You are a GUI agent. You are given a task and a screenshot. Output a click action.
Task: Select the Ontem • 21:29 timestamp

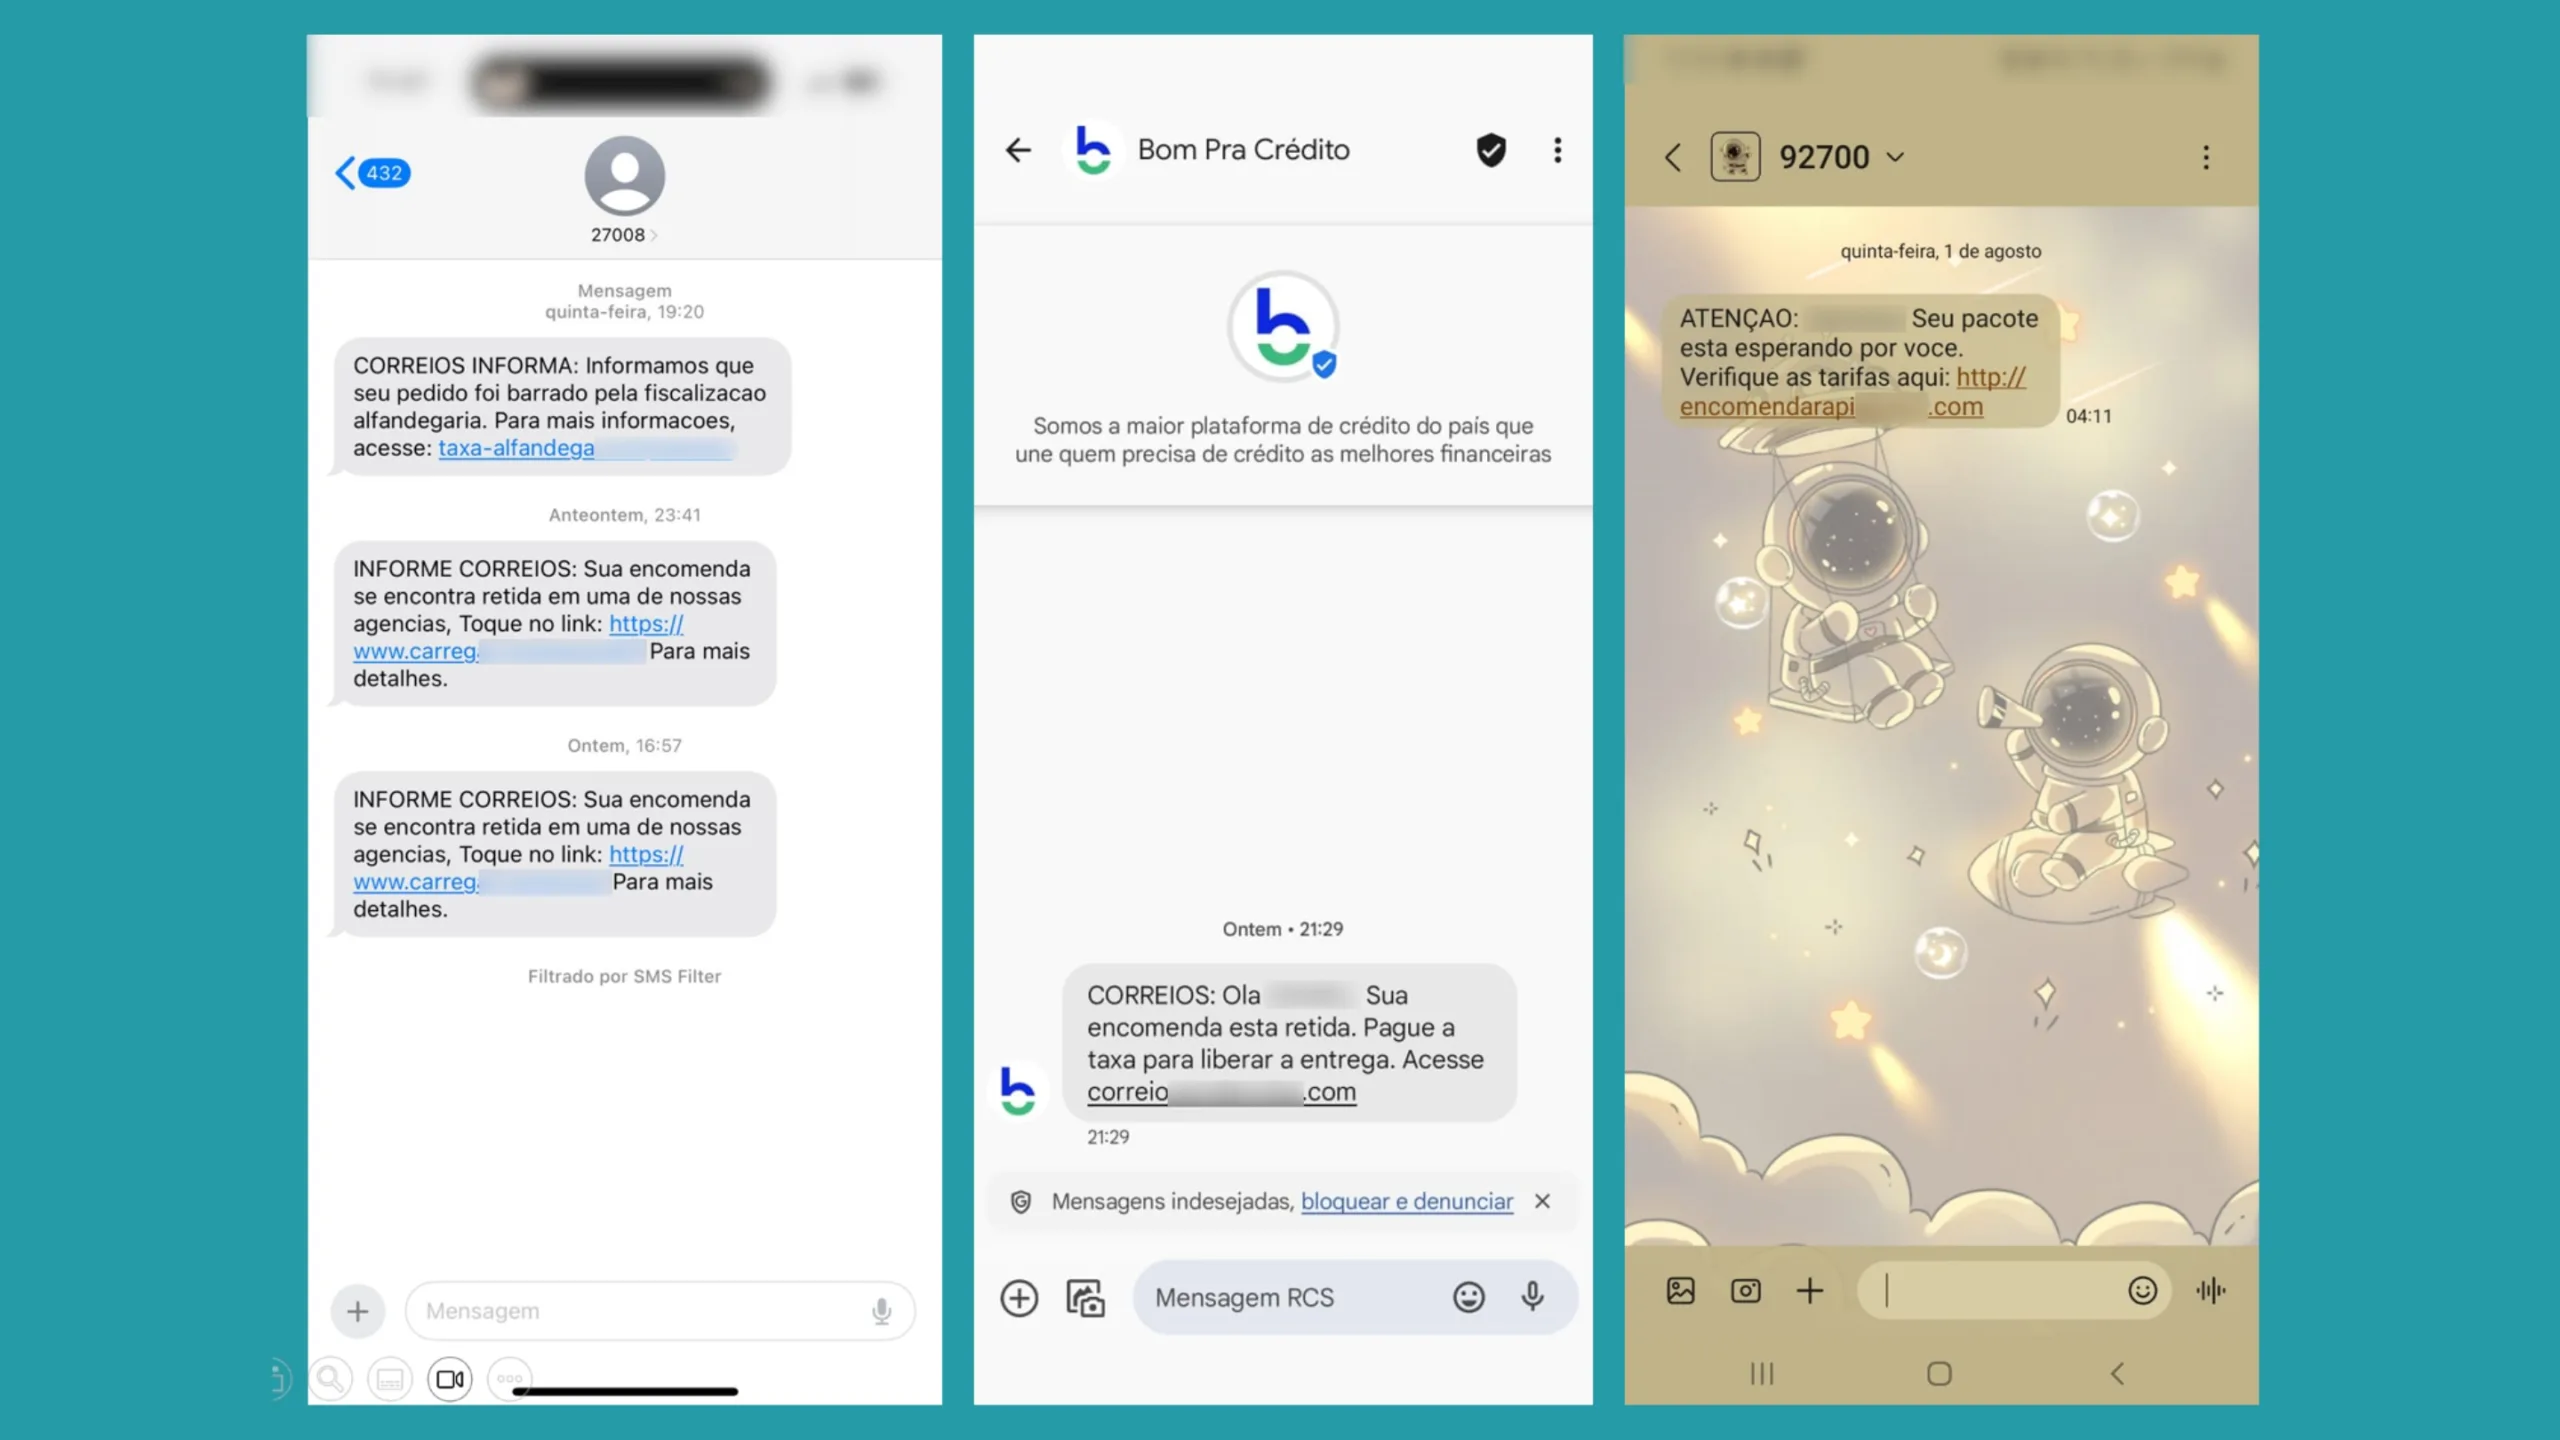click(1283, 929)
